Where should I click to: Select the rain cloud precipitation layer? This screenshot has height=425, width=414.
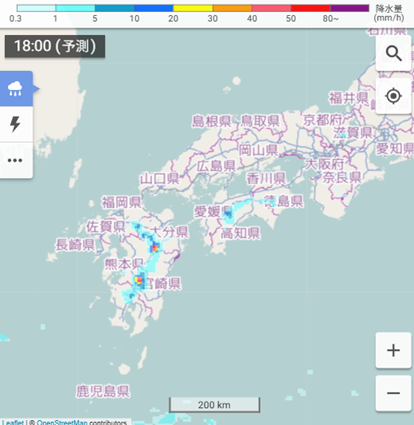click(16, 89)
